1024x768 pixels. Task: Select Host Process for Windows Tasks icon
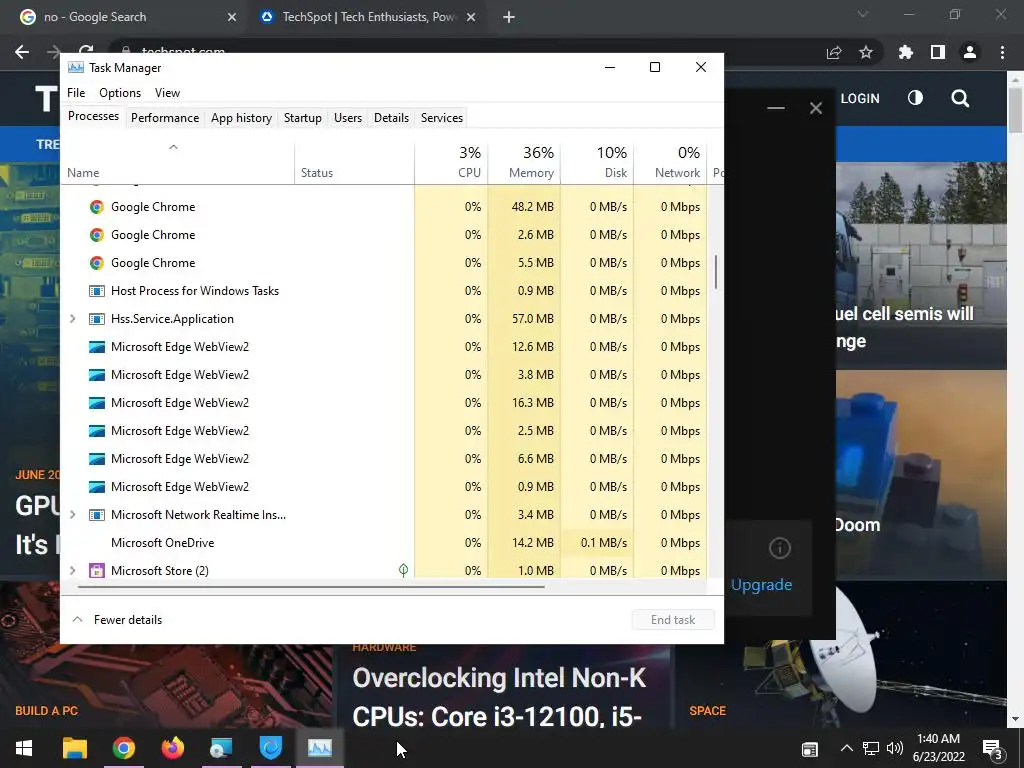point(97,291)
